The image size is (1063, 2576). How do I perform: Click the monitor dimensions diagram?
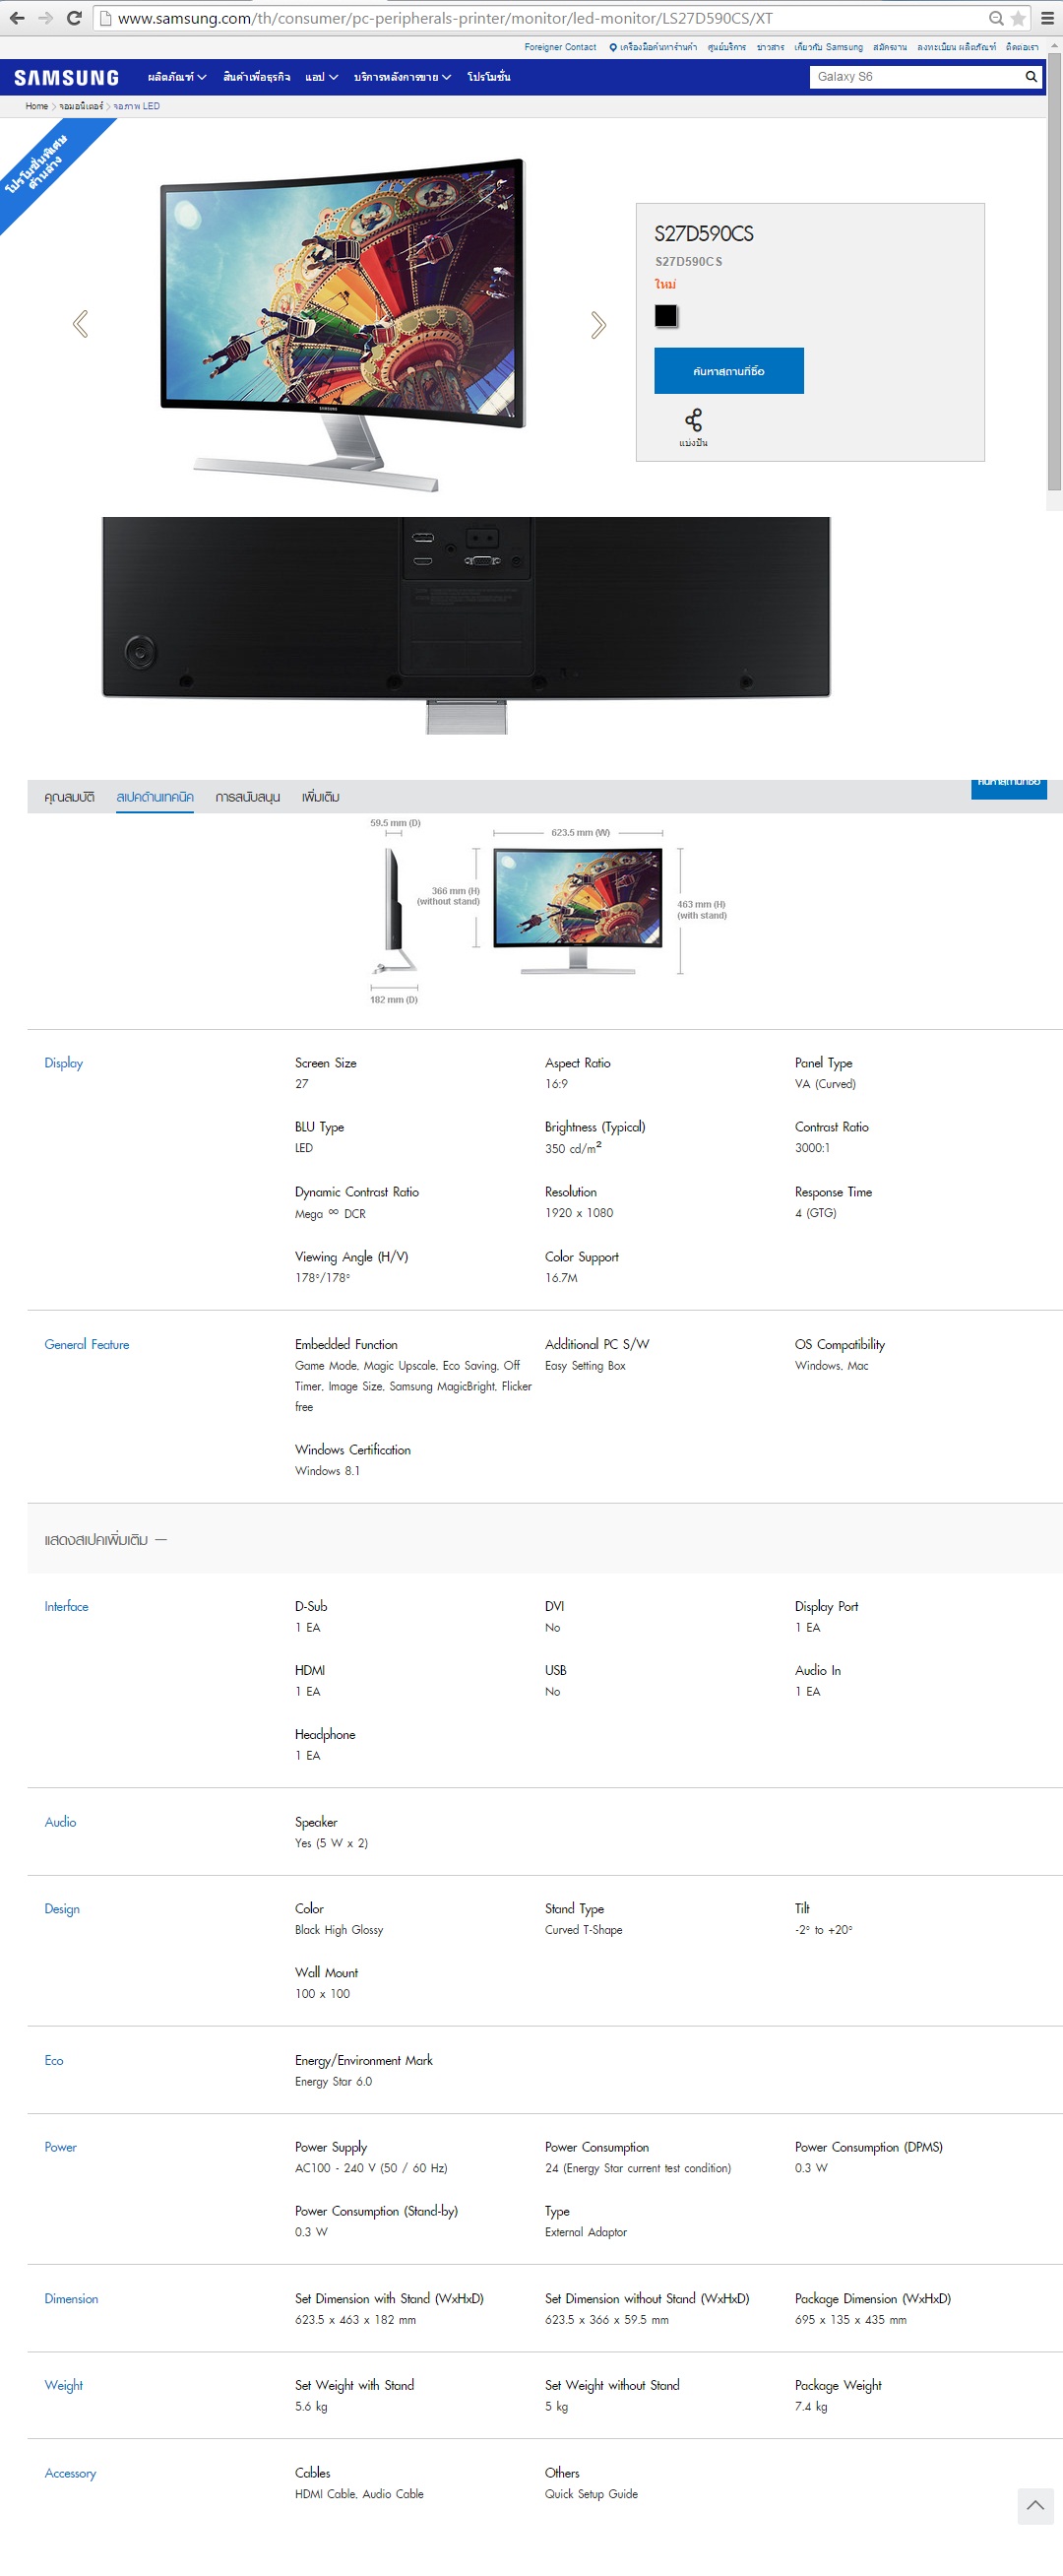(548, 911)
